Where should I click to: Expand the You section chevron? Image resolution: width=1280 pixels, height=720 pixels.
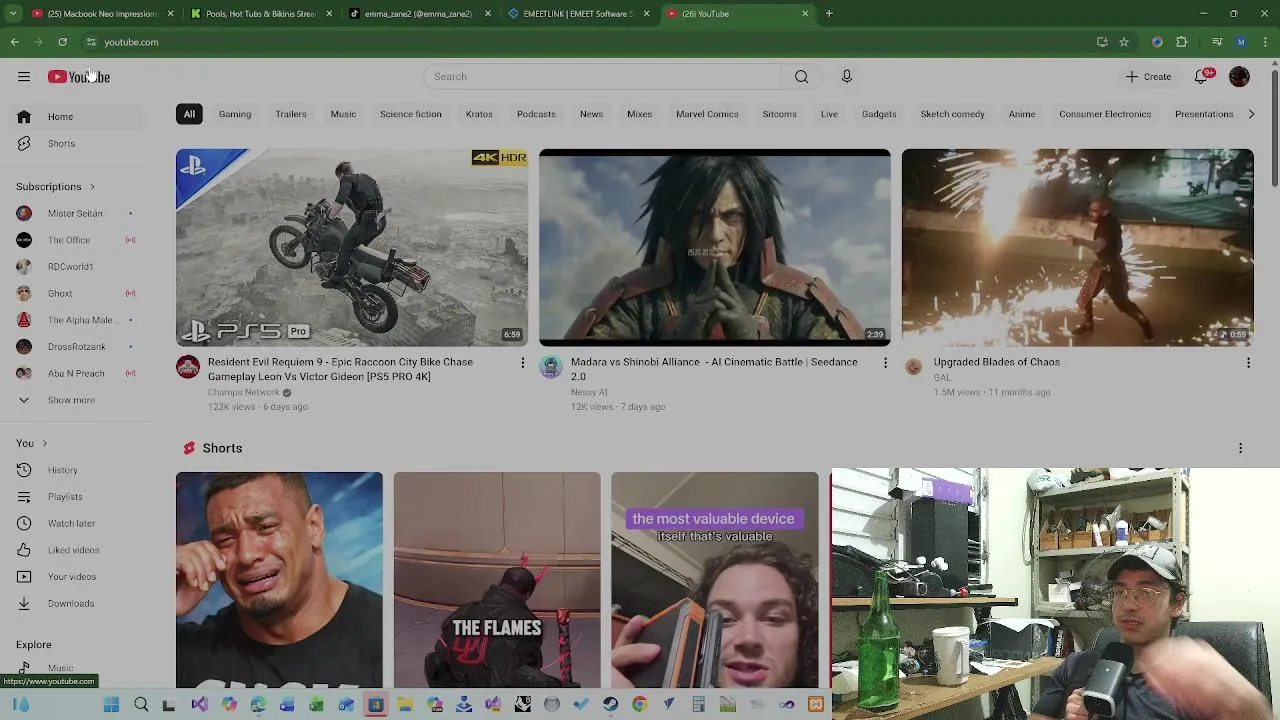[x=44, y=443]
